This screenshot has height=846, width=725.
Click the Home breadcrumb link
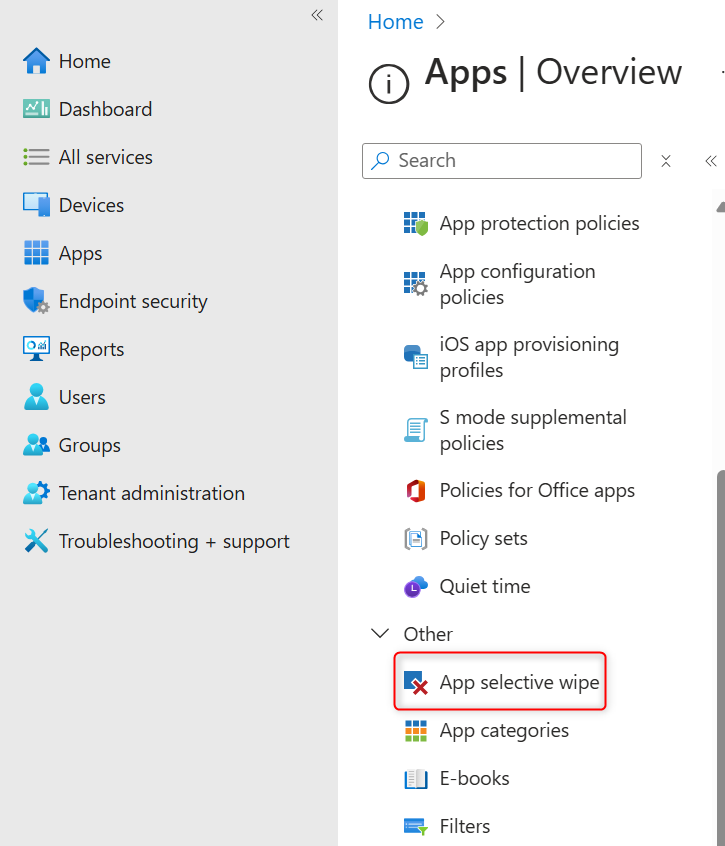coord(395,21)
